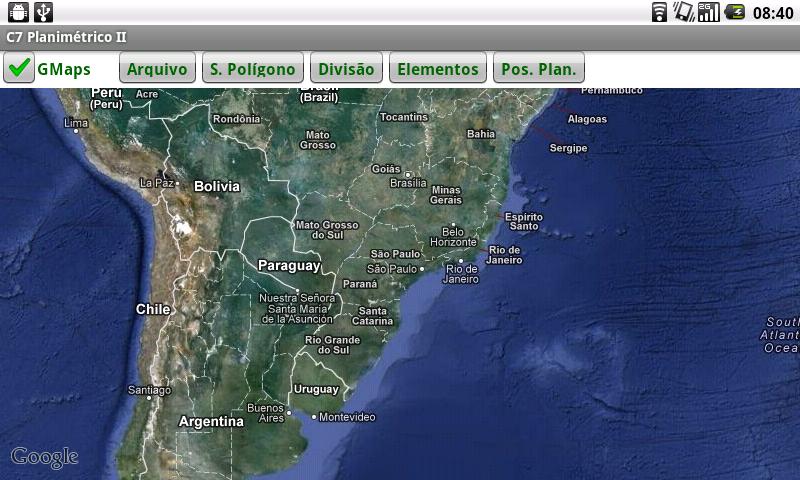Click the Tocantins state label
800x480 pixels.
pos(404,117)
